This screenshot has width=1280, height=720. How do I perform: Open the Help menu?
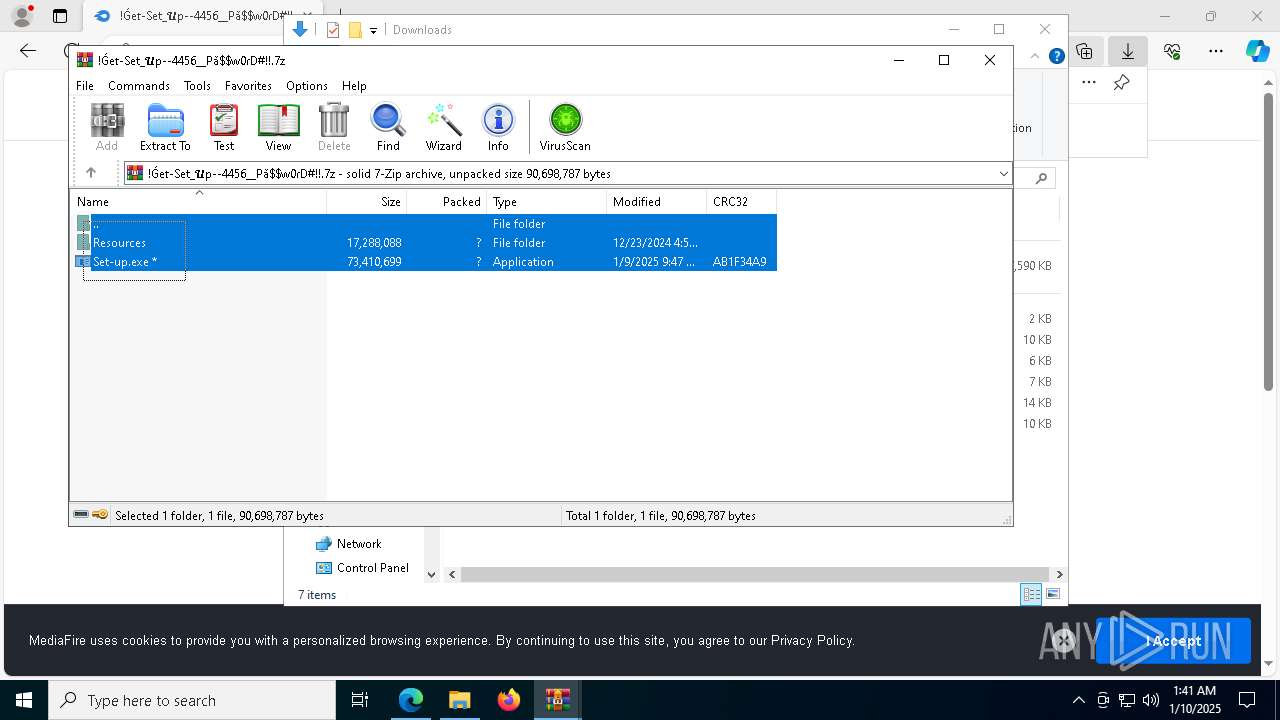354,86
